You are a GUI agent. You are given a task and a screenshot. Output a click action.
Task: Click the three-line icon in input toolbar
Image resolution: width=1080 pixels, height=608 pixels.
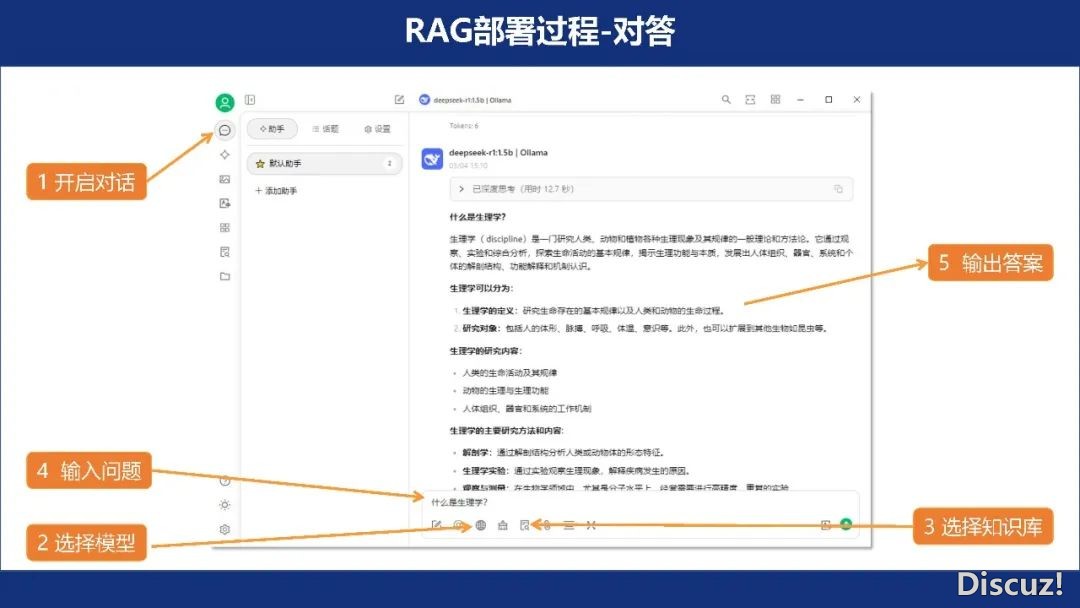click(x=569, y=525)
